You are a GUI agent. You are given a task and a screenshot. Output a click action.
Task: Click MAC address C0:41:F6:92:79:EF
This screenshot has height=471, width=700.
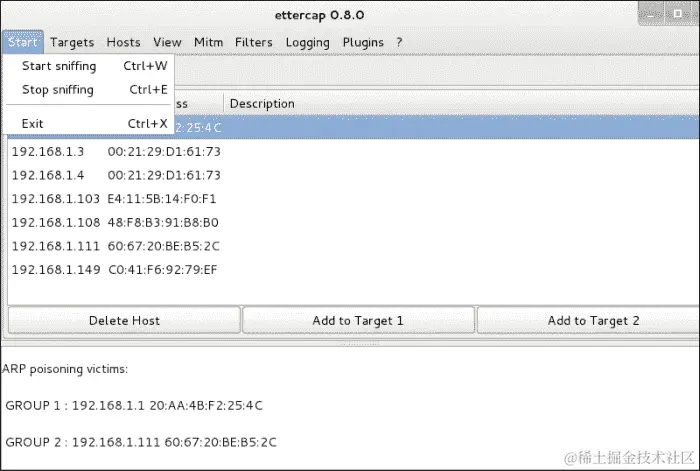point(162,270)
